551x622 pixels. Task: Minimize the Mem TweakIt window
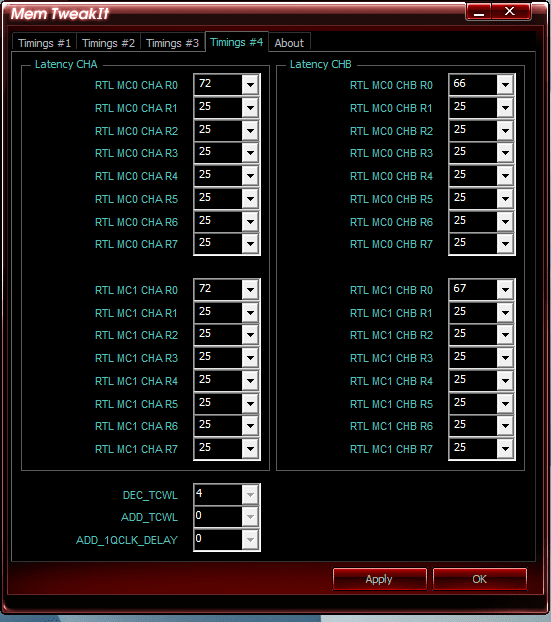[479, 12]
